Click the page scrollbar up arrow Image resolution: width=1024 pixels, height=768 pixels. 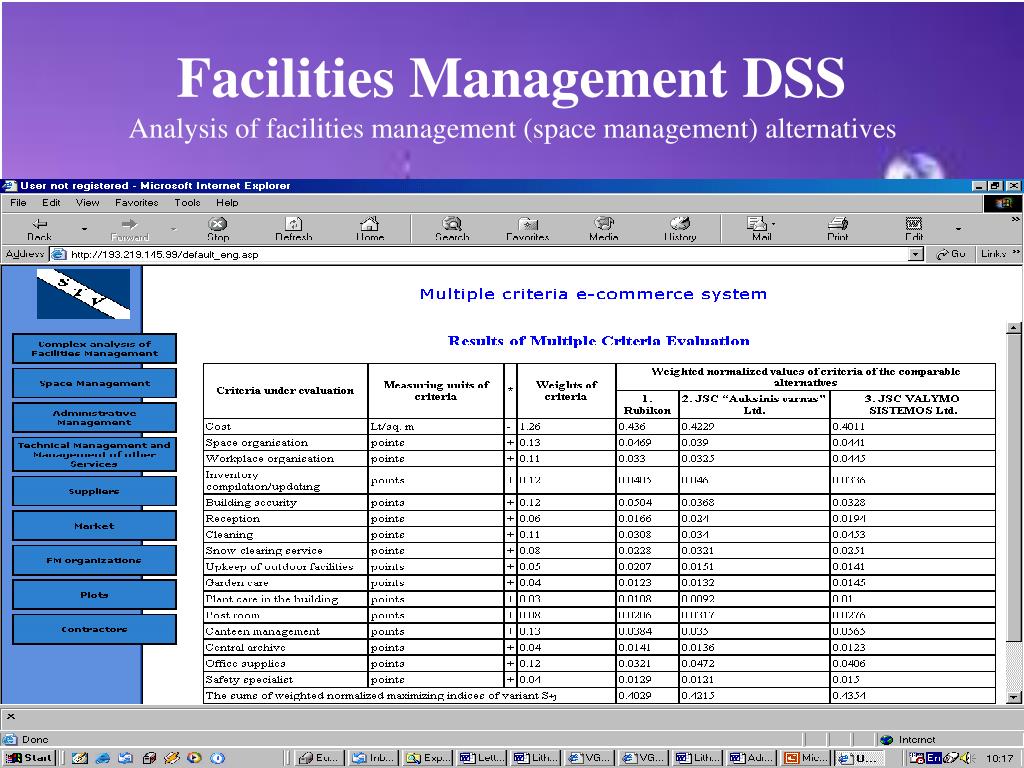point(1014,328)
